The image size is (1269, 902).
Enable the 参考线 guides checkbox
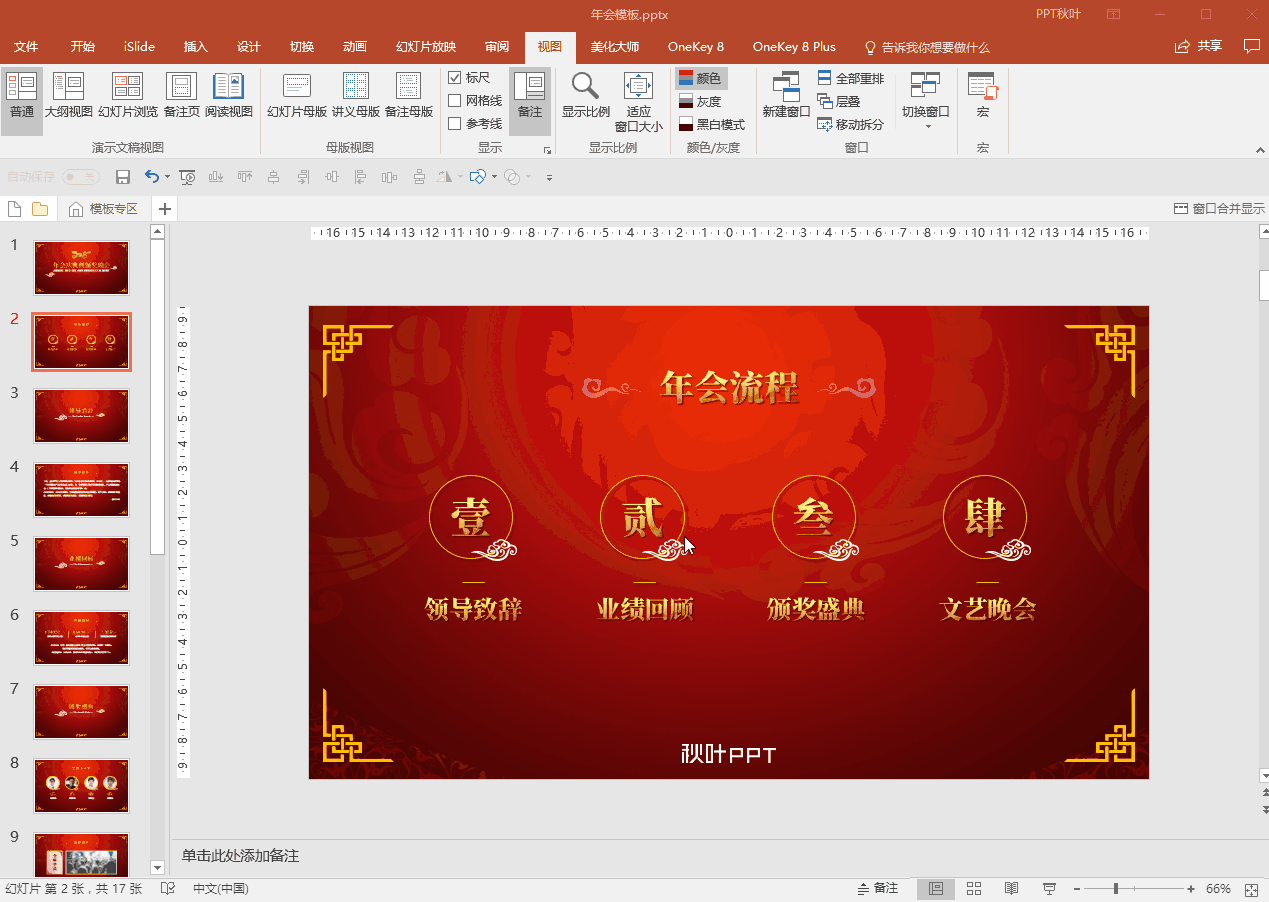click(x=455, y=124)
